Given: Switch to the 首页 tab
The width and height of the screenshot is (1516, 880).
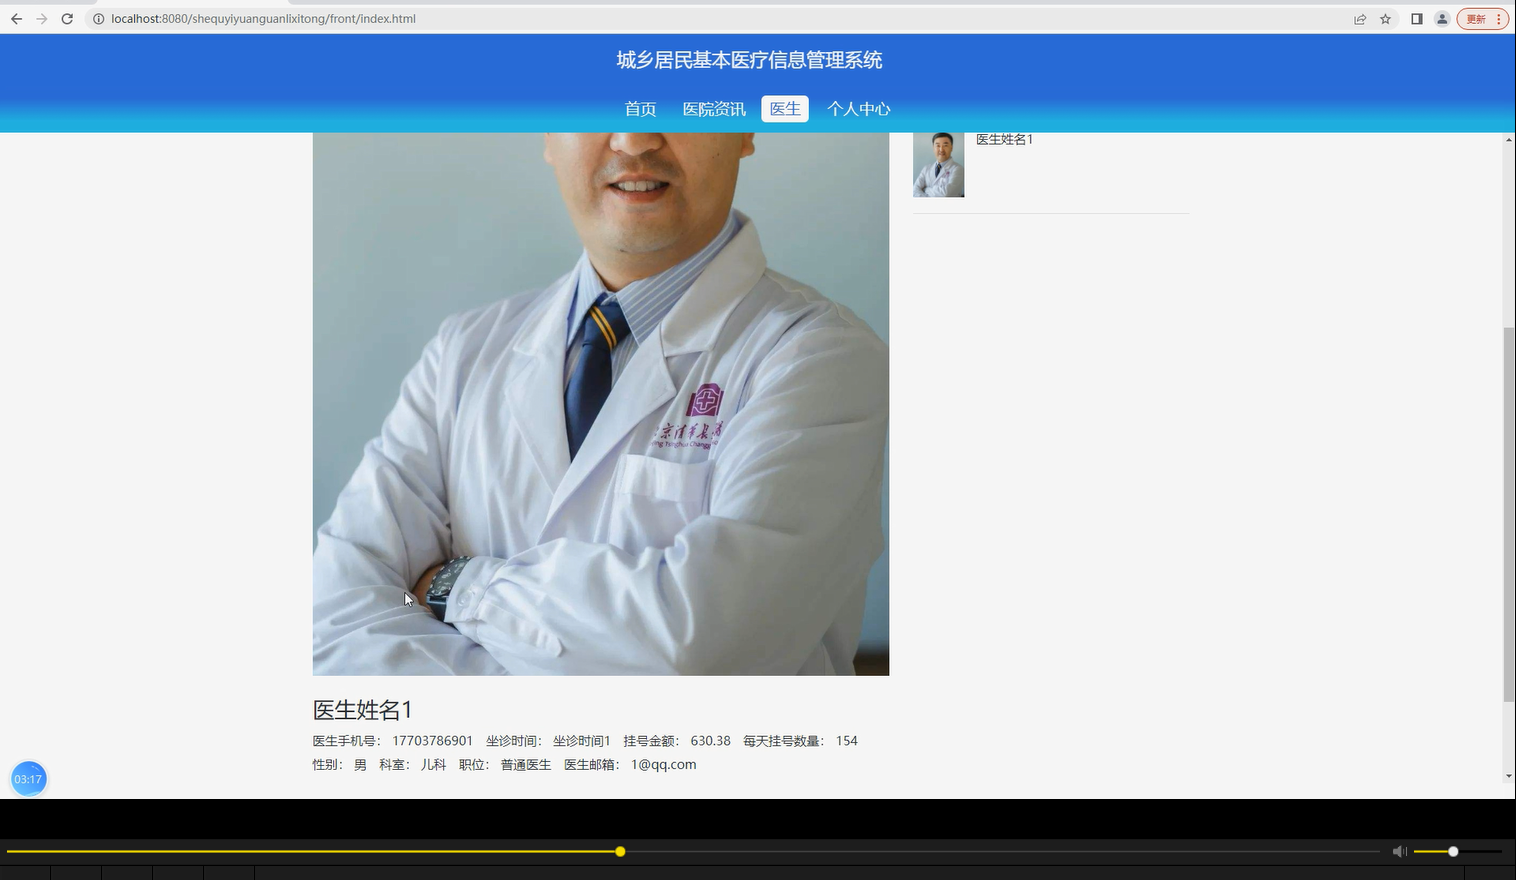Looking at the screenshot, I should [640, 109].
